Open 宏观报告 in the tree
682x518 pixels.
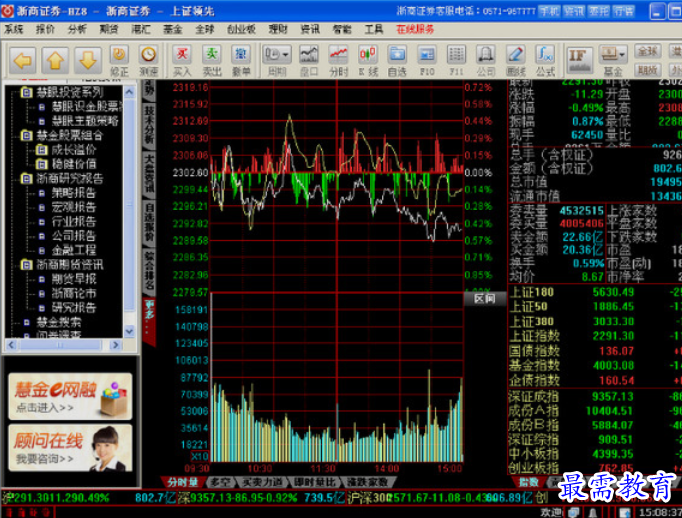point(74,207)
